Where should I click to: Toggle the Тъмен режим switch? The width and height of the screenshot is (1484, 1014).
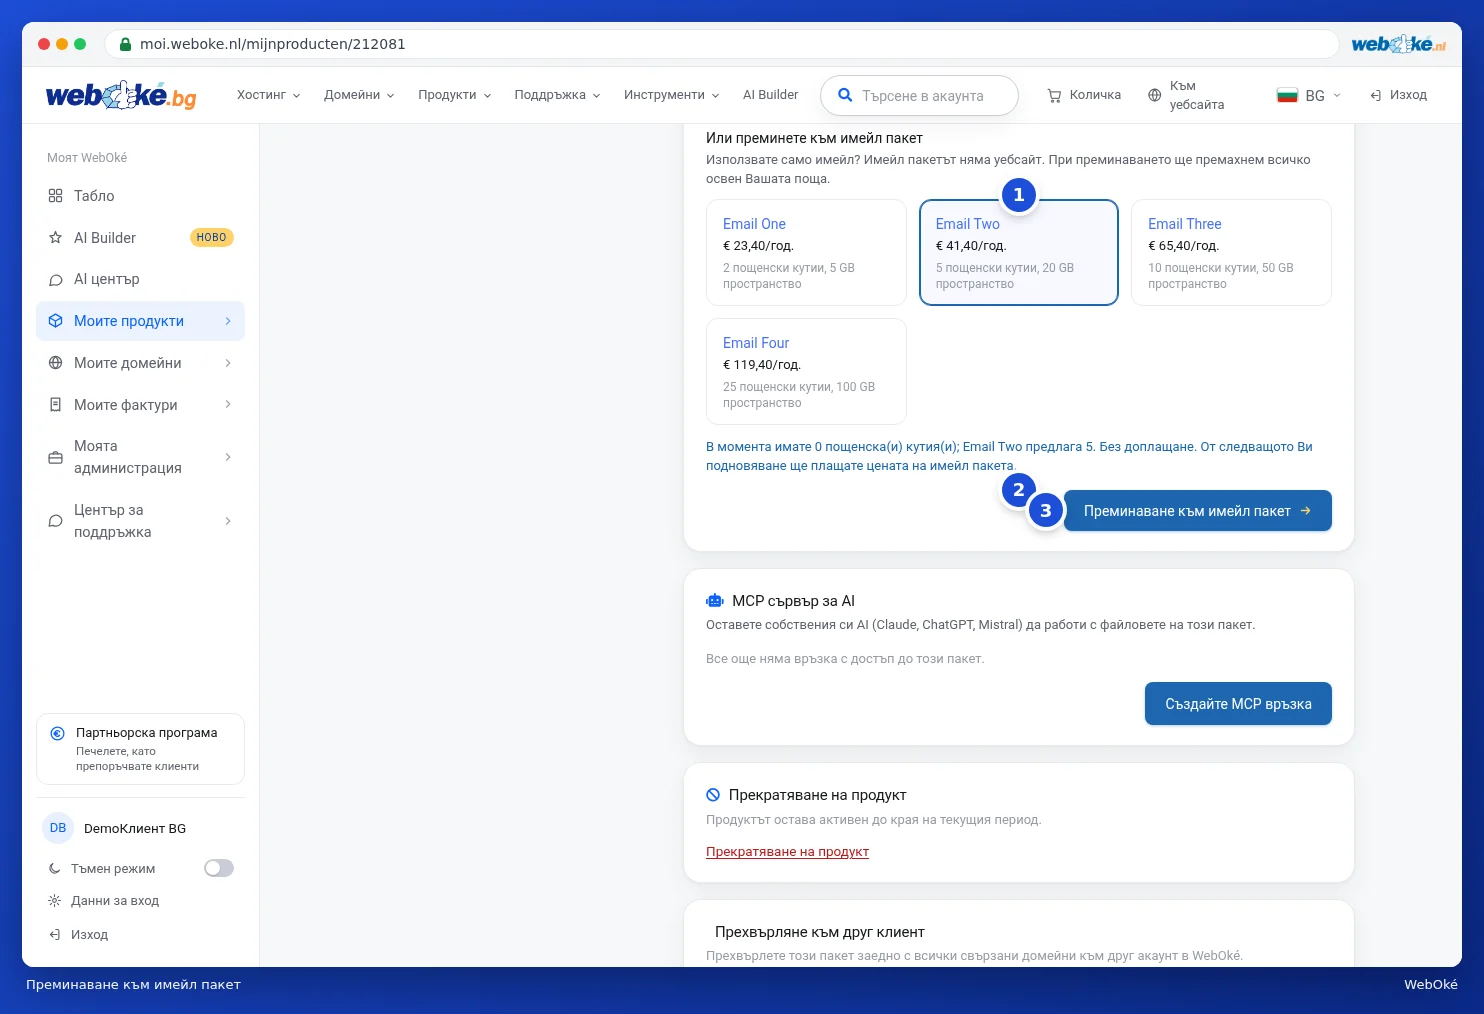(x=219, y=868)
